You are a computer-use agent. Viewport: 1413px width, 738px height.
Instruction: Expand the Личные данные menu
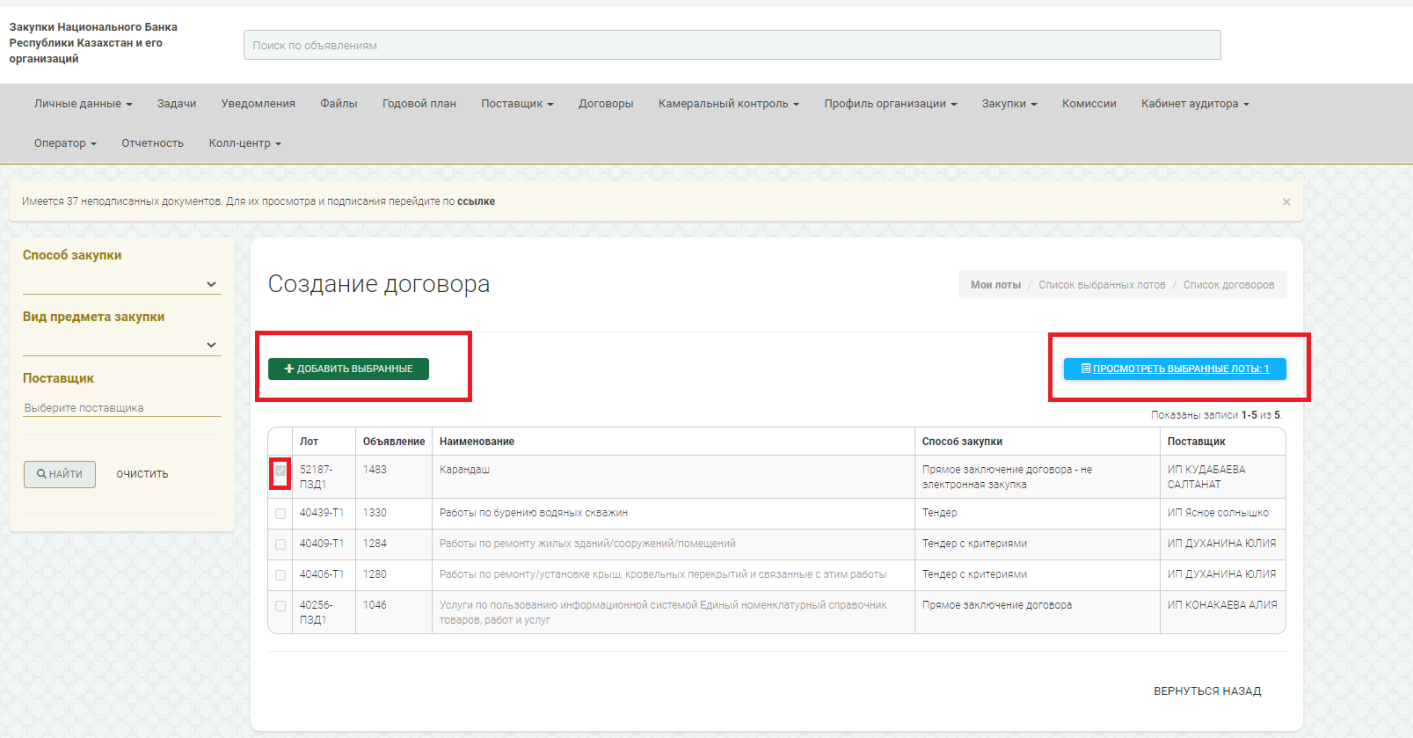coord(84,104)
